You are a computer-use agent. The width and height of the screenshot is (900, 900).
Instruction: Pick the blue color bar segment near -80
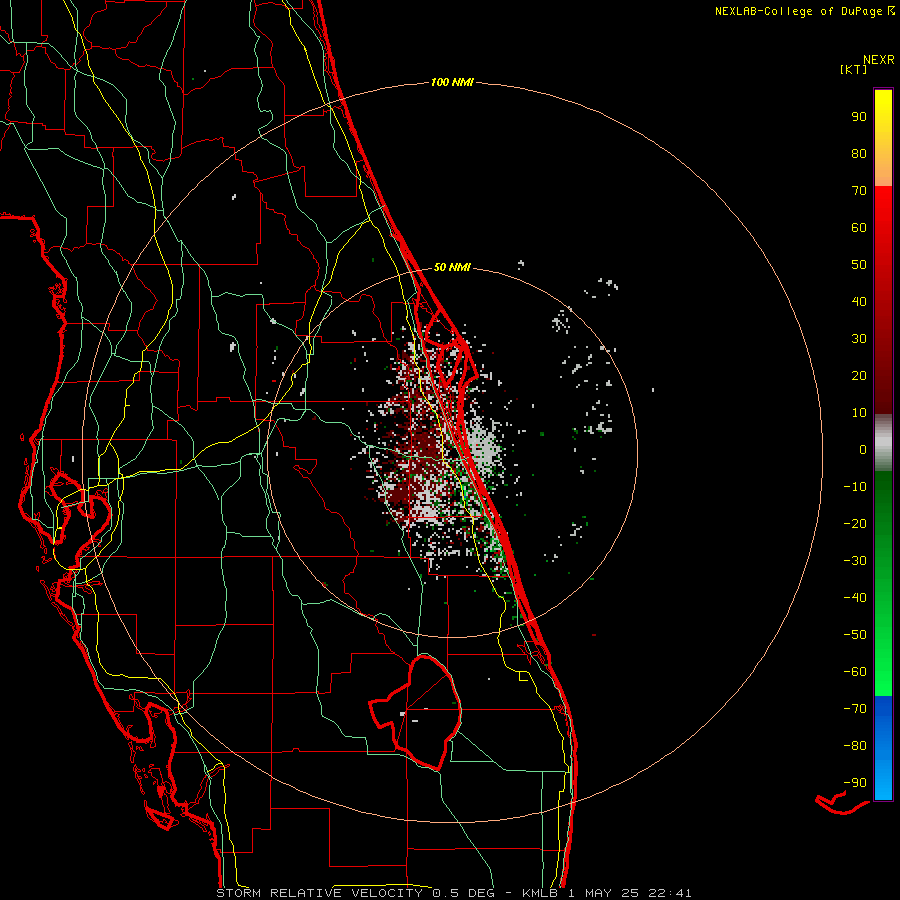pyautogui.click(x=883, y=747)
